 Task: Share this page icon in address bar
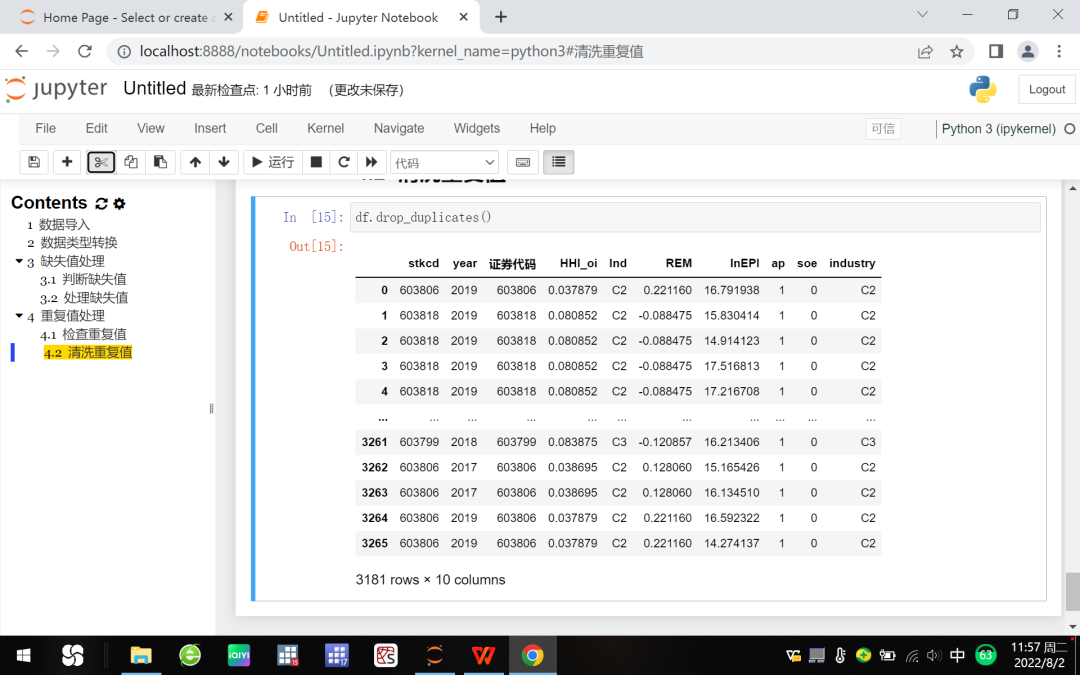925,52
